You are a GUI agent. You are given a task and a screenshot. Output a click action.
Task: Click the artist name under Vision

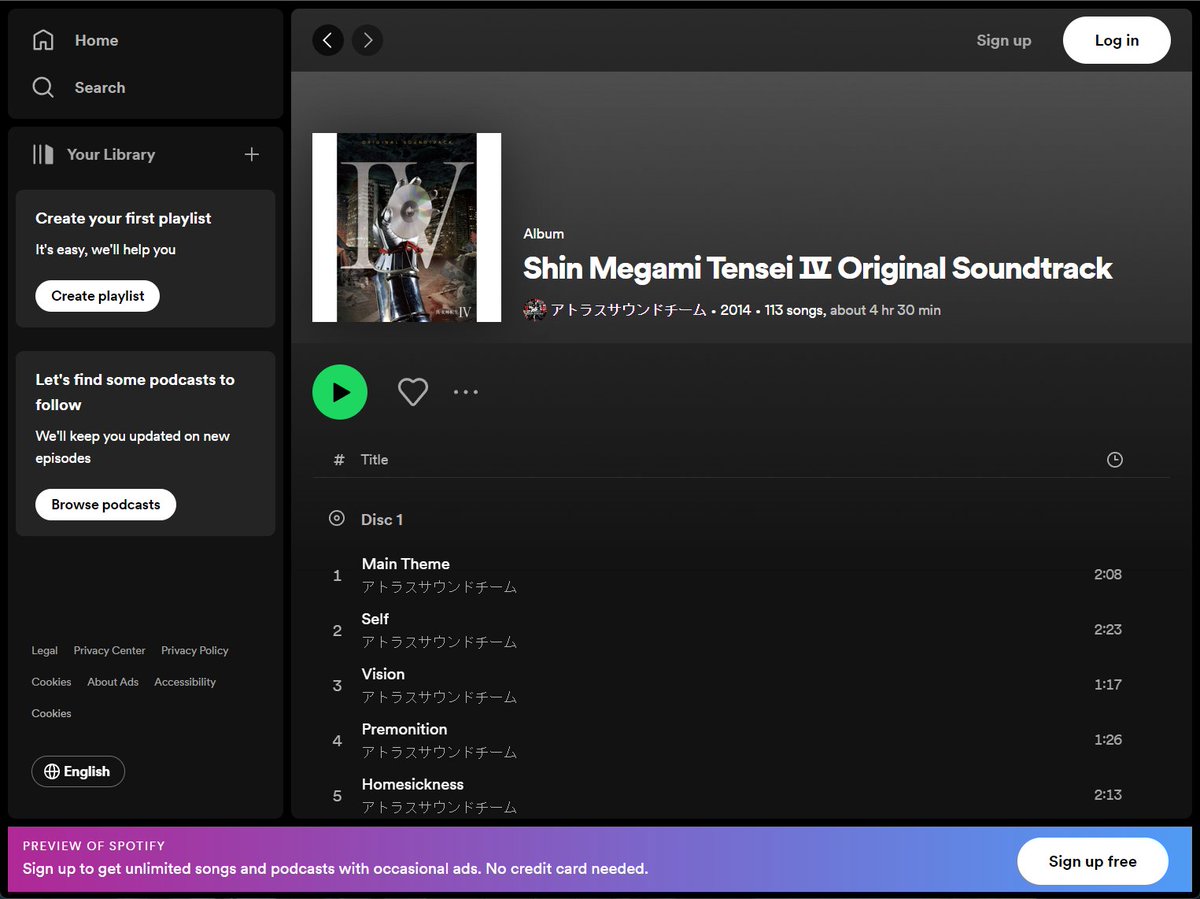pyautogui.click(x=439, y=697)
